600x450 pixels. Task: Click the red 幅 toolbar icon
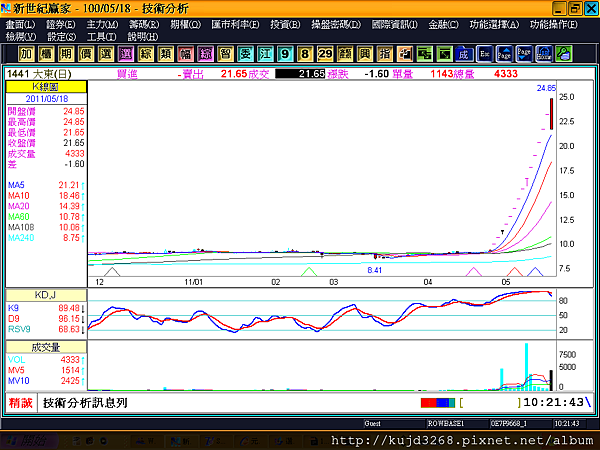pos(185,54)
